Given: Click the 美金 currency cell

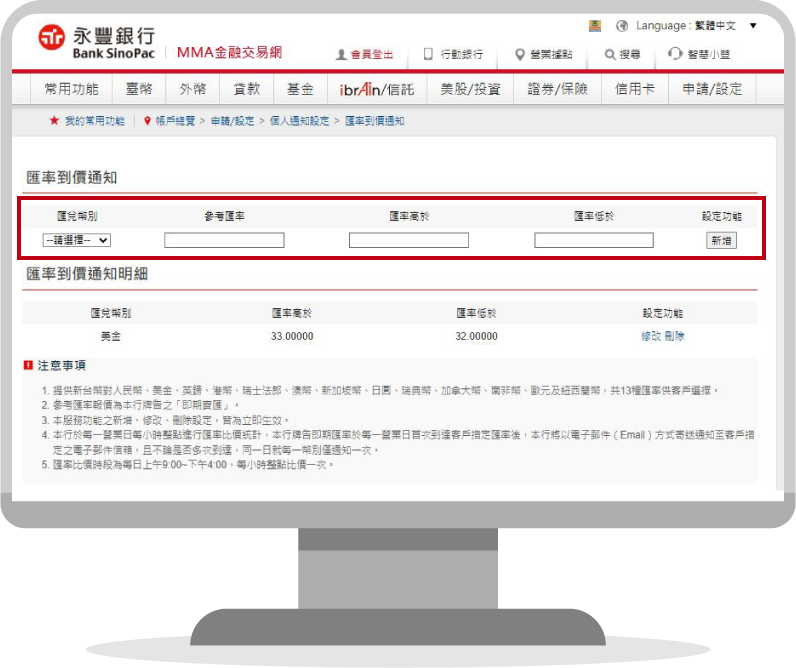Looking at the screenshot, I should pyautogui.click(x=111, y=336).
